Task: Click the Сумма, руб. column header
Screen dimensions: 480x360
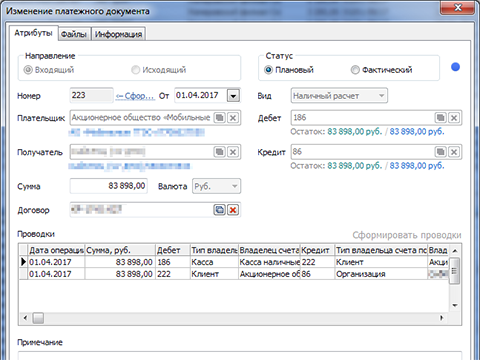Action: 120,250
